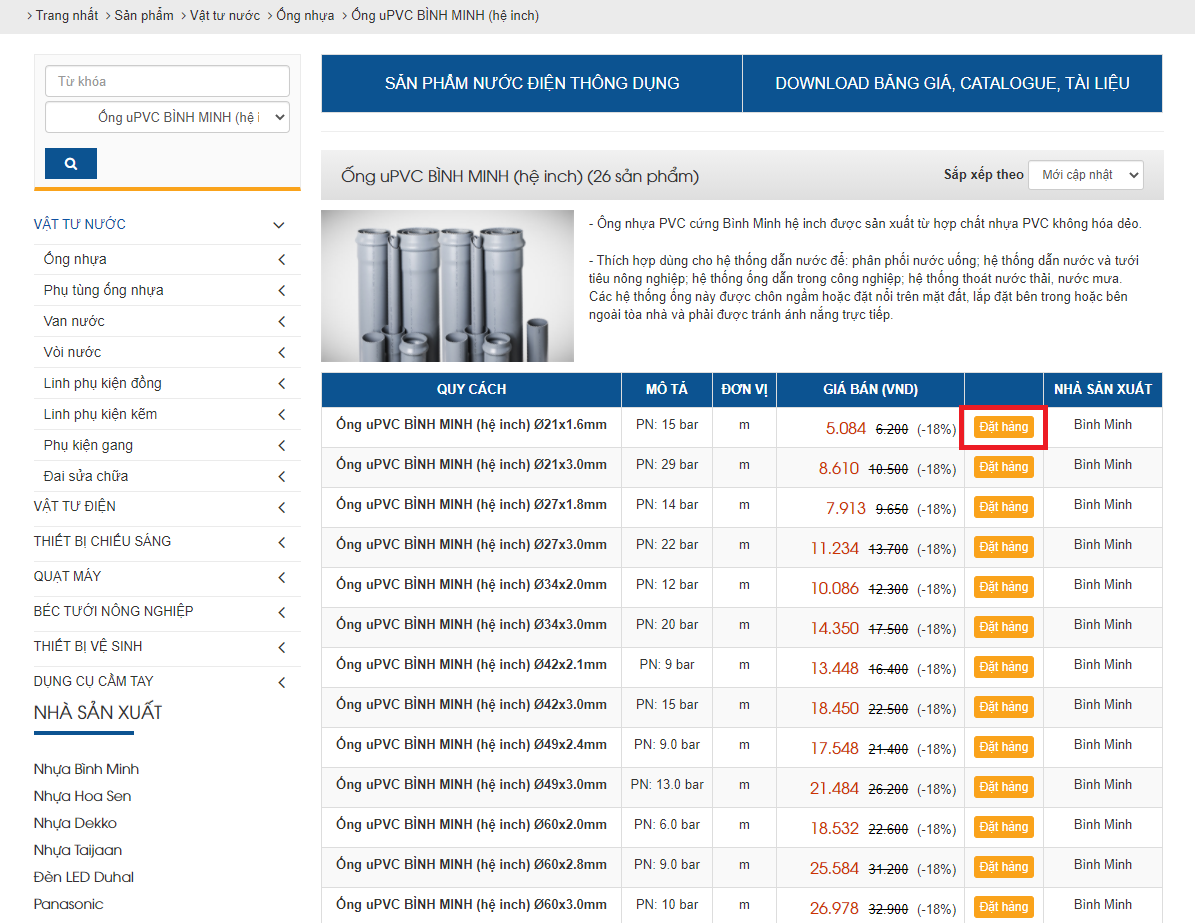
Task: Click Bình Minh manufacturer in Ø34x2.0mm row
Action: (1103, 585)
